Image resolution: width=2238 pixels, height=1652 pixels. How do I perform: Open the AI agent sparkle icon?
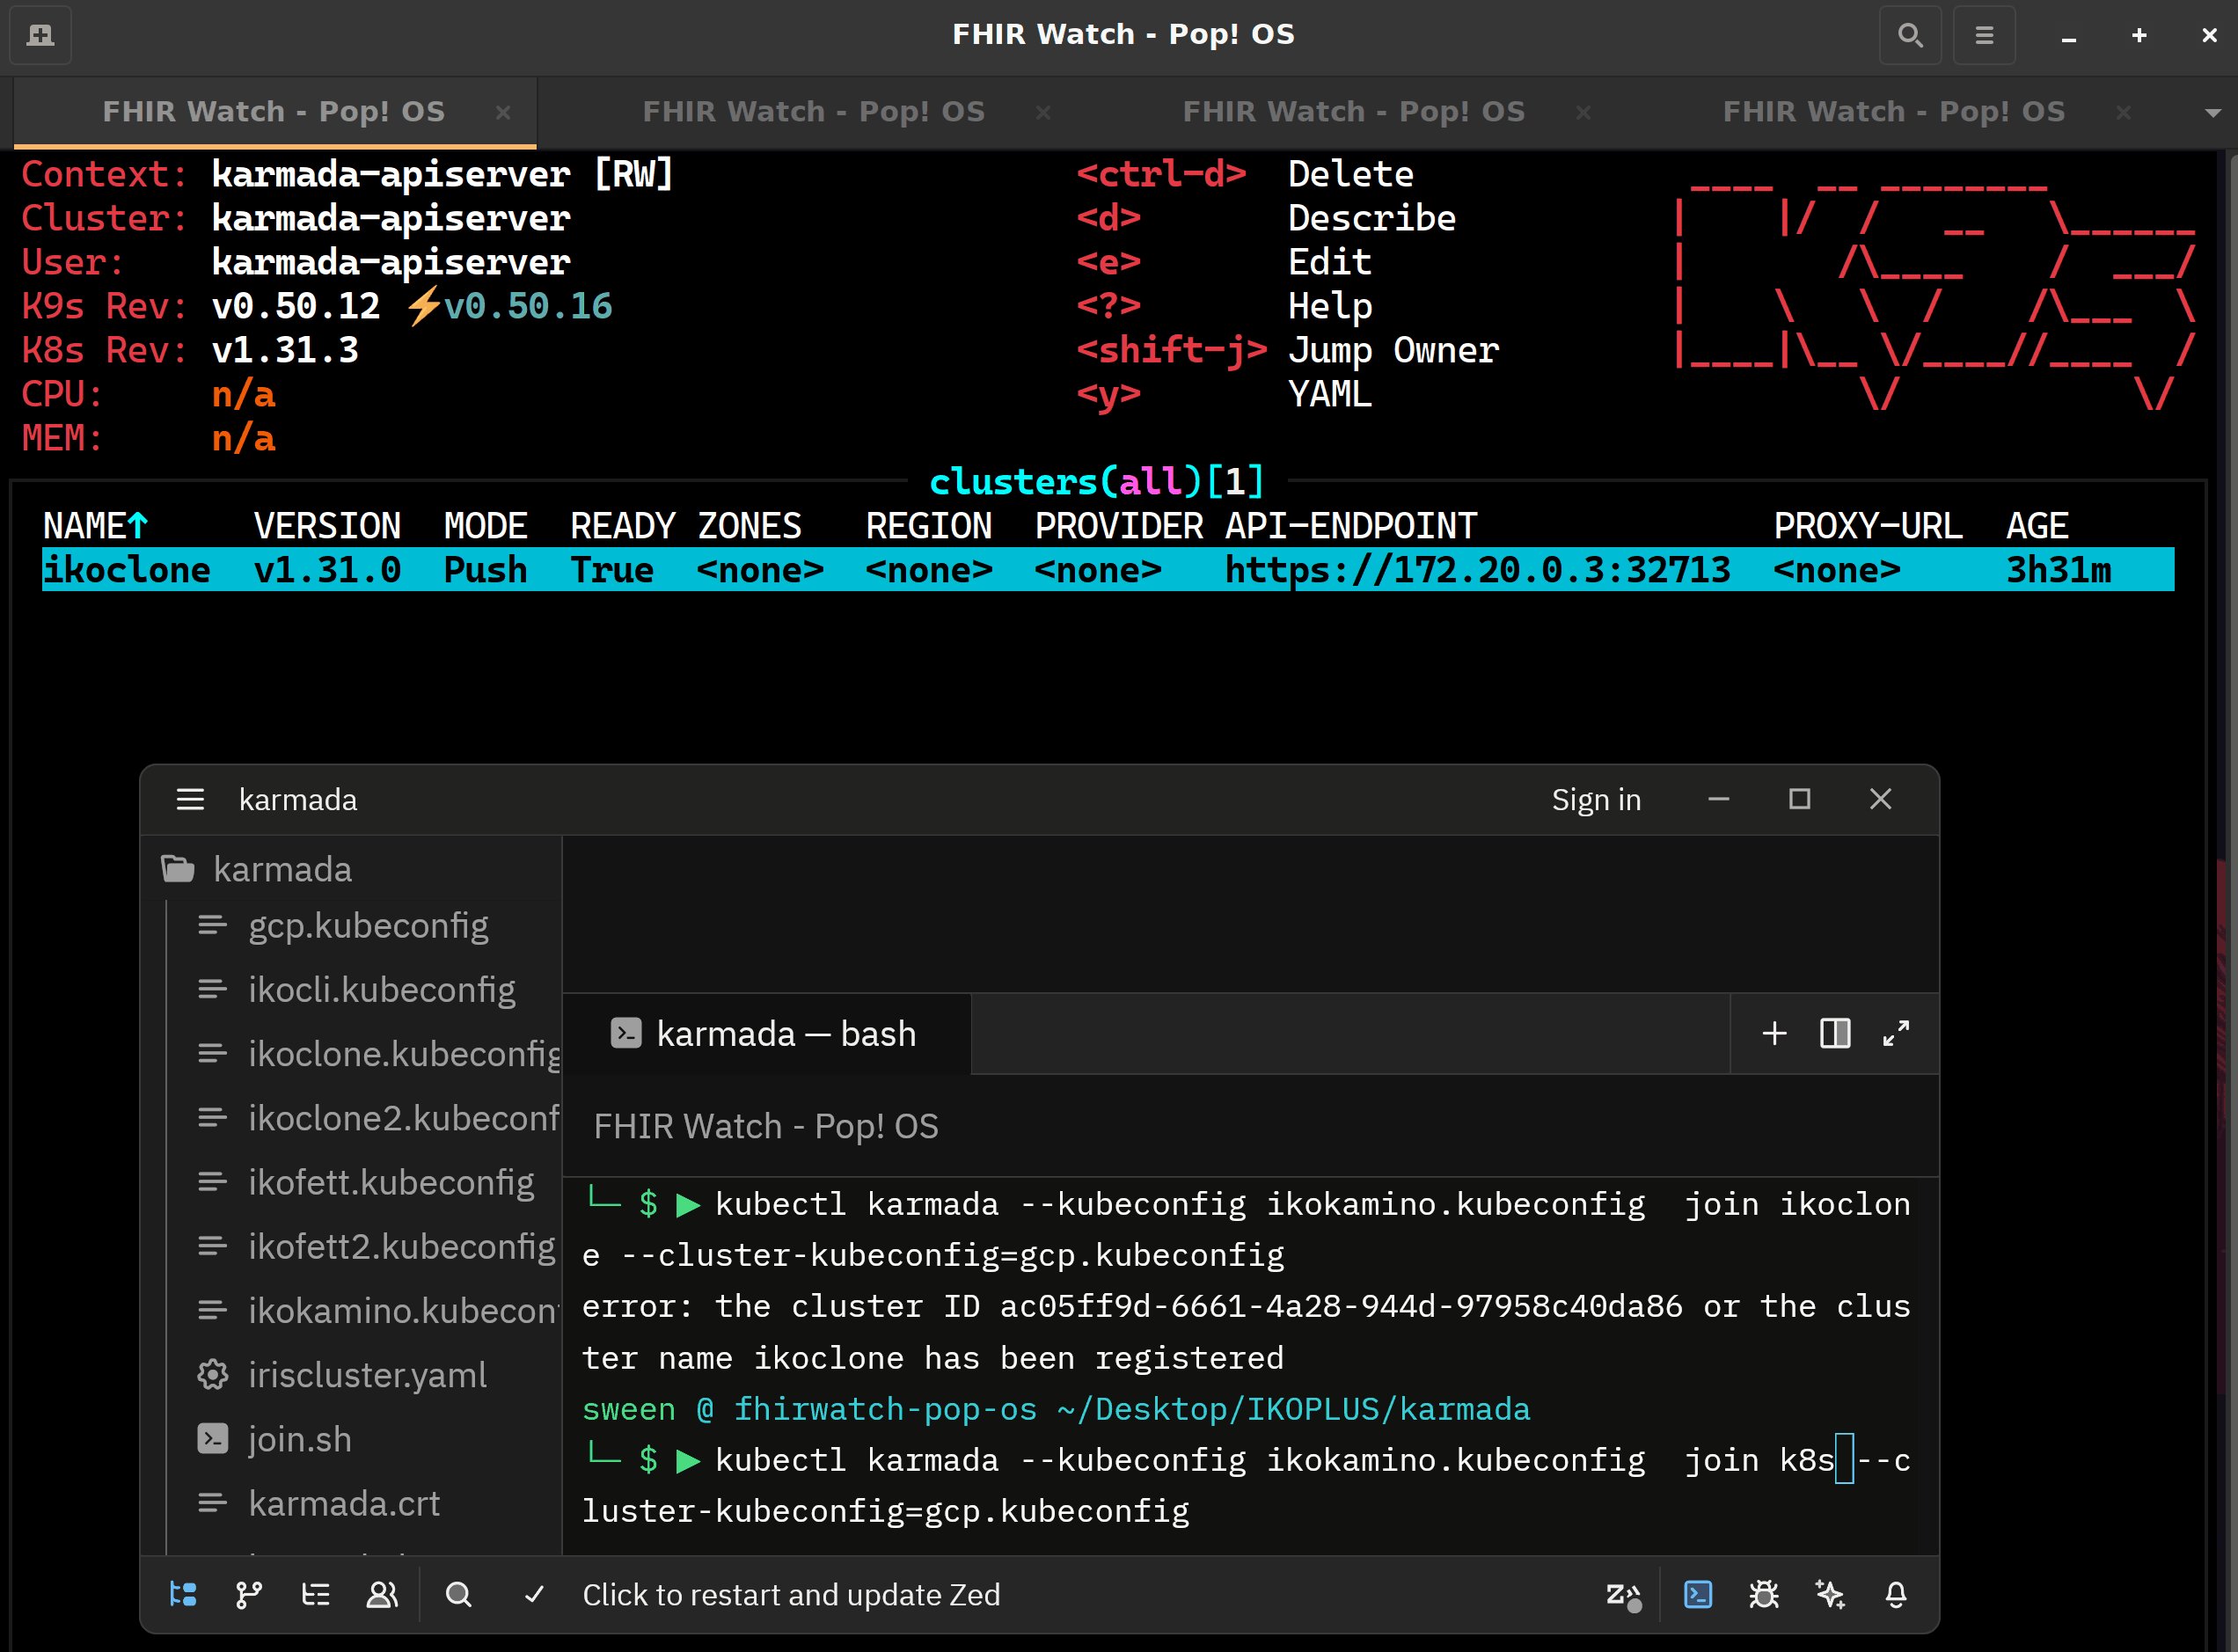pyautogui.click(x=1830, y=1594)
